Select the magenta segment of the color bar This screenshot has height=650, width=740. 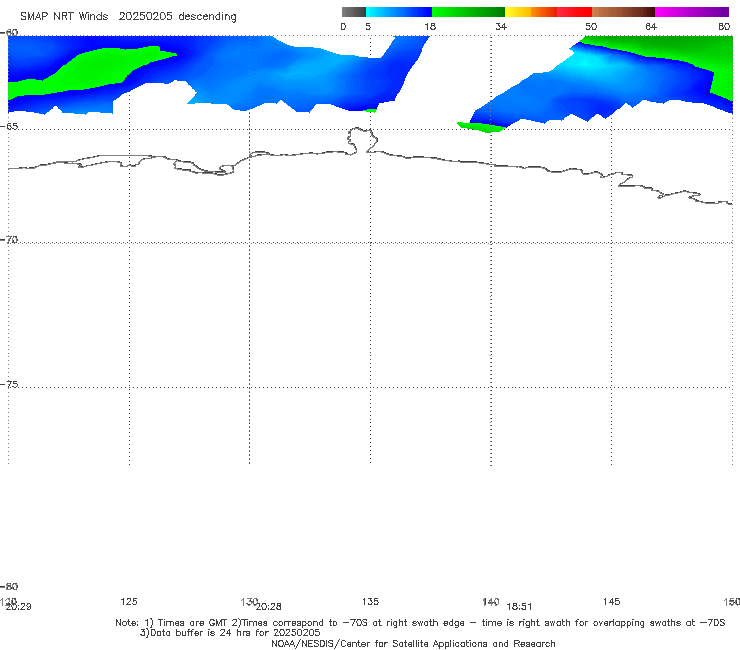(x=692, y=12)
